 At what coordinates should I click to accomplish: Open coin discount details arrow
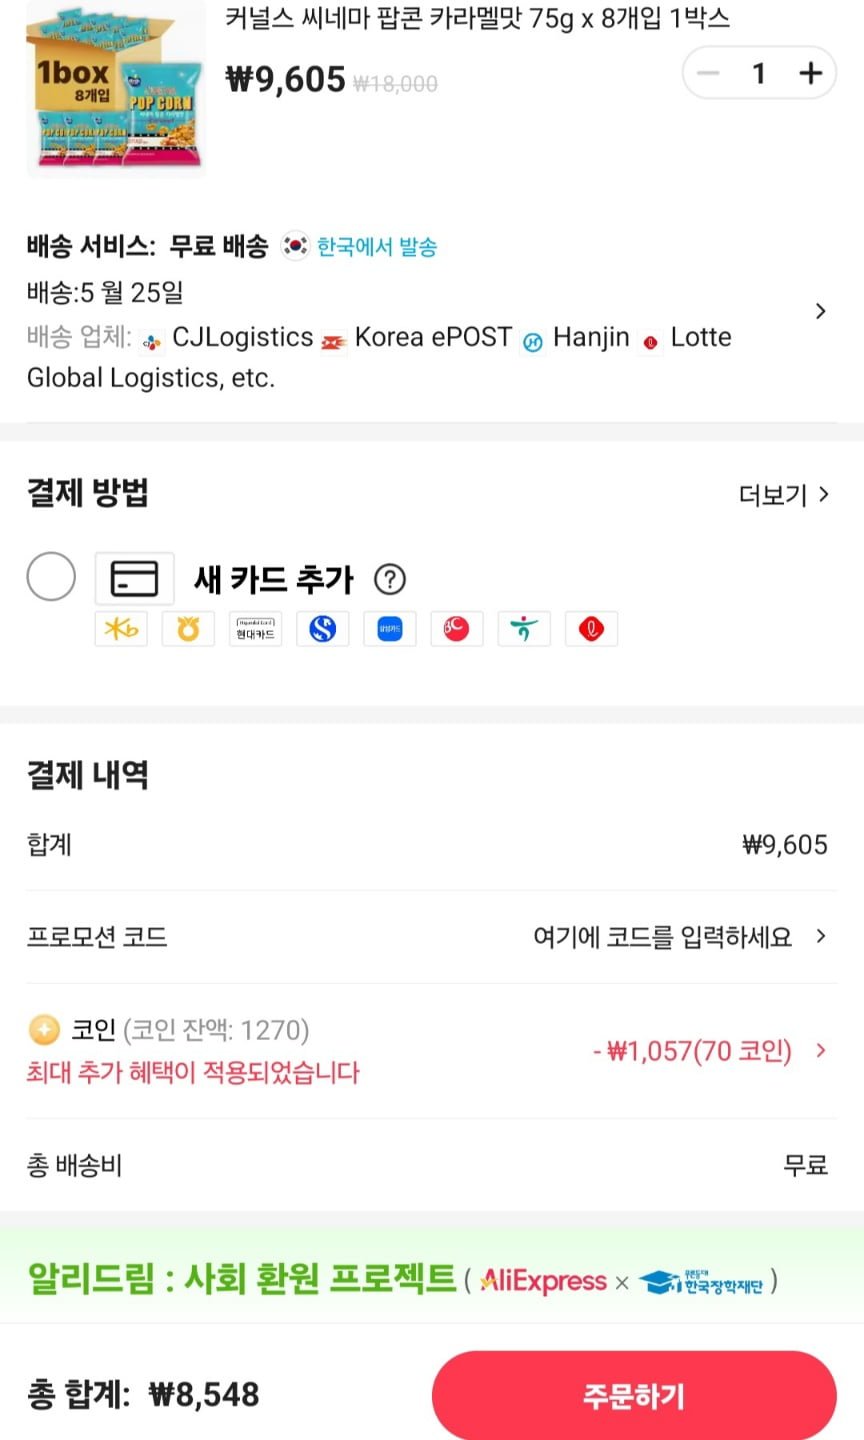(821, 1050)
